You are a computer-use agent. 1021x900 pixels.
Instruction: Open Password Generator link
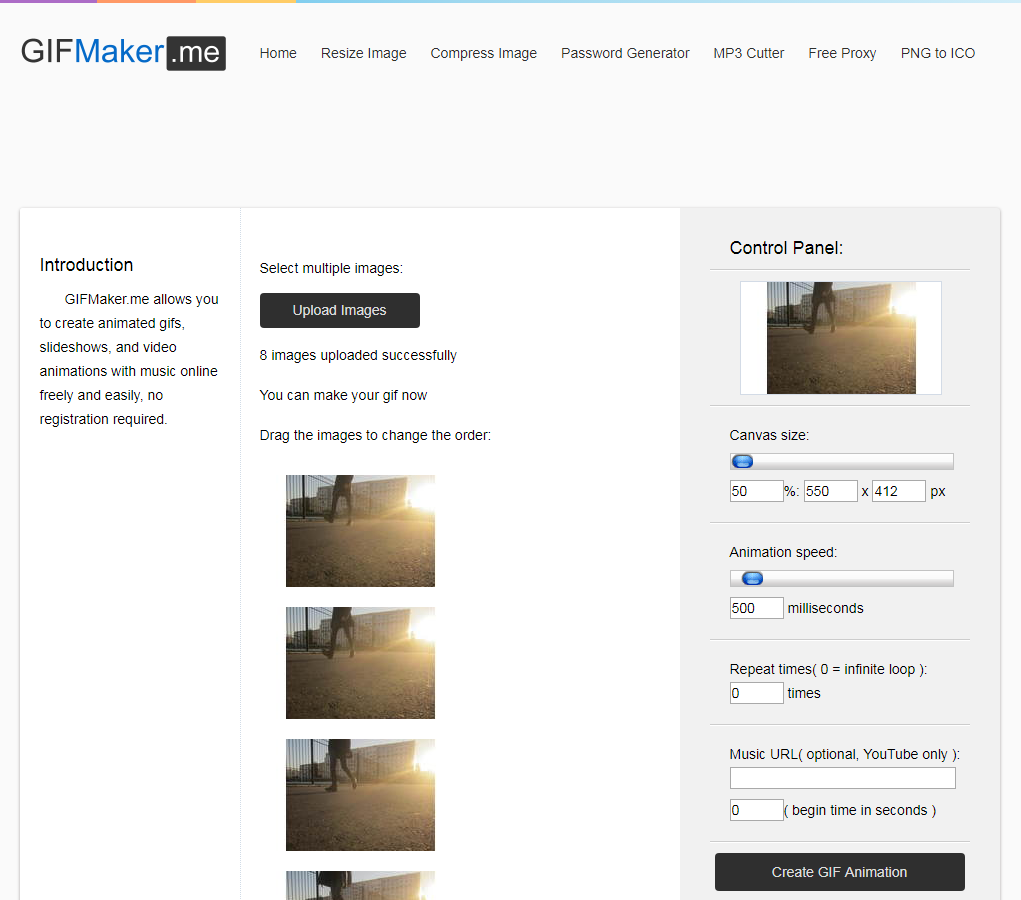[x=625, y=53]
